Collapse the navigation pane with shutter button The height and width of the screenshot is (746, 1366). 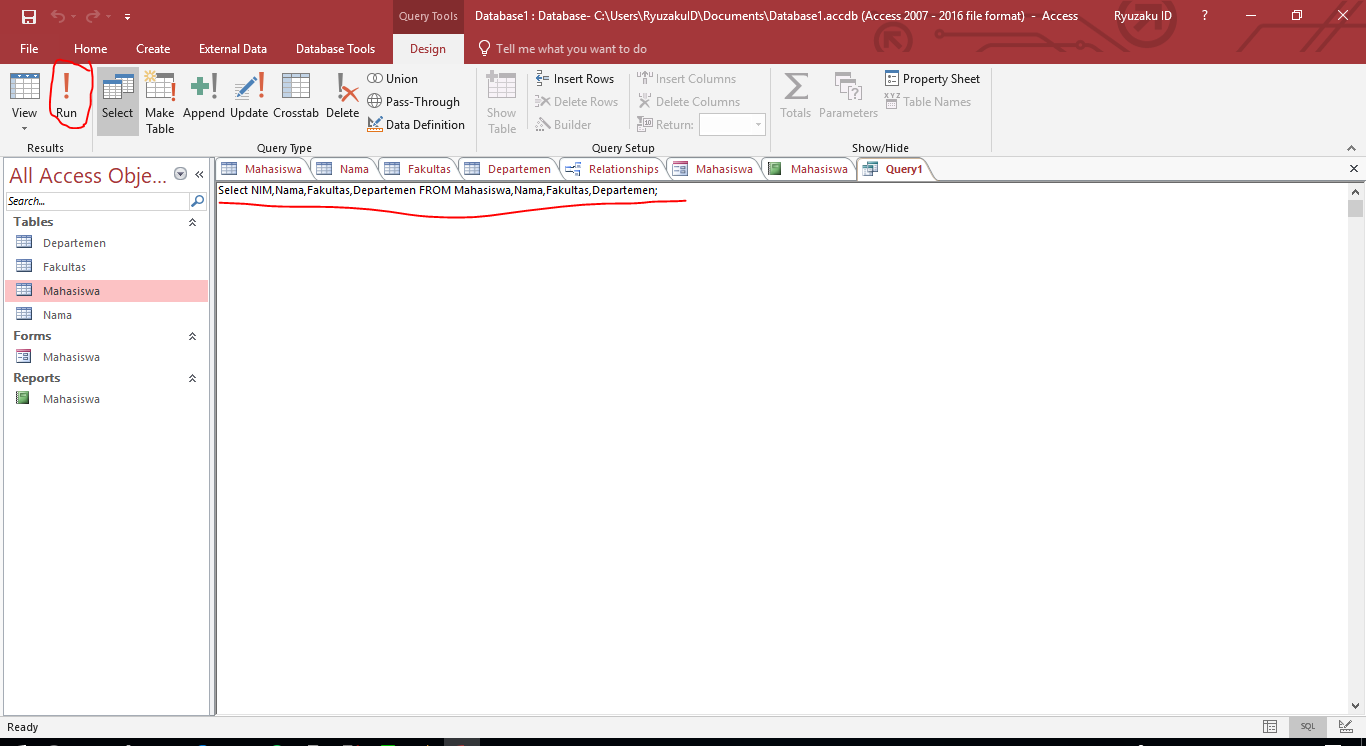pos(199,174)
